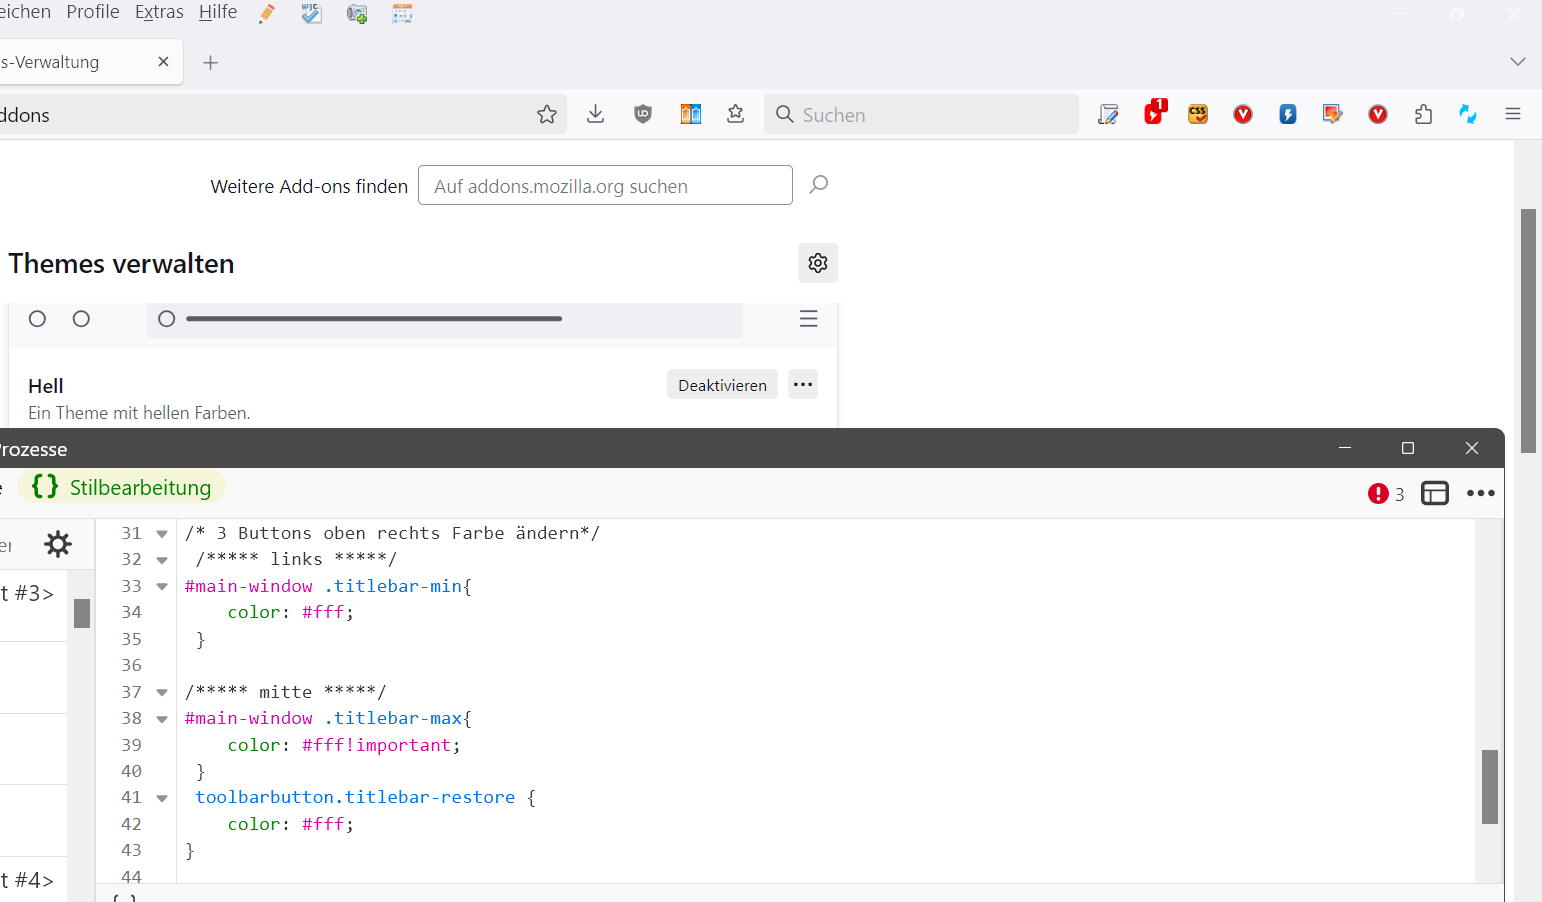Open the Firefox hamburger application menu
Screen dimensions: 1542x902
coord(1512,115)
